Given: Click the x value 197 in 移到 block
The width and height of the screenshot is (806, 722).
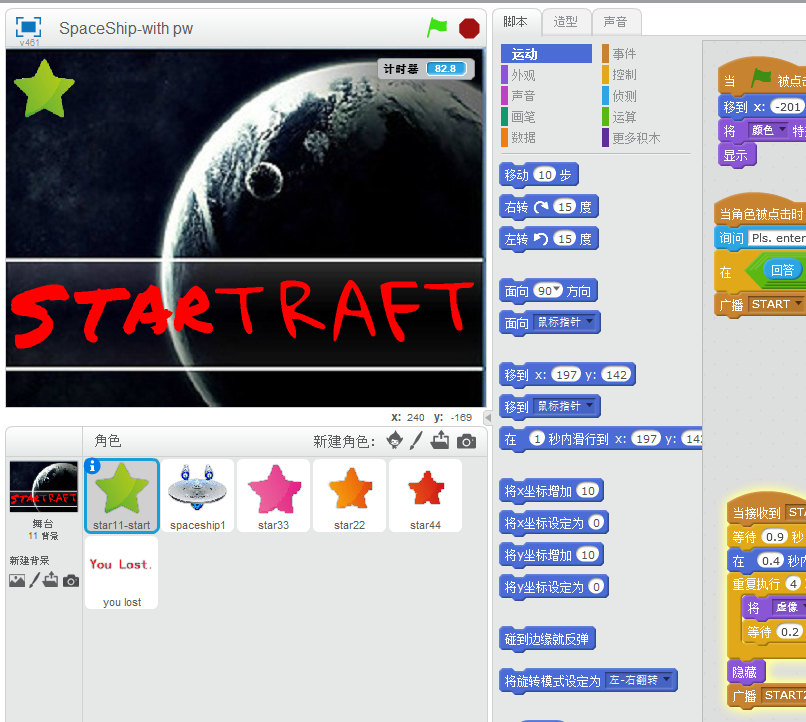Looking at the screenshot, I should click(x=566, y=375).
